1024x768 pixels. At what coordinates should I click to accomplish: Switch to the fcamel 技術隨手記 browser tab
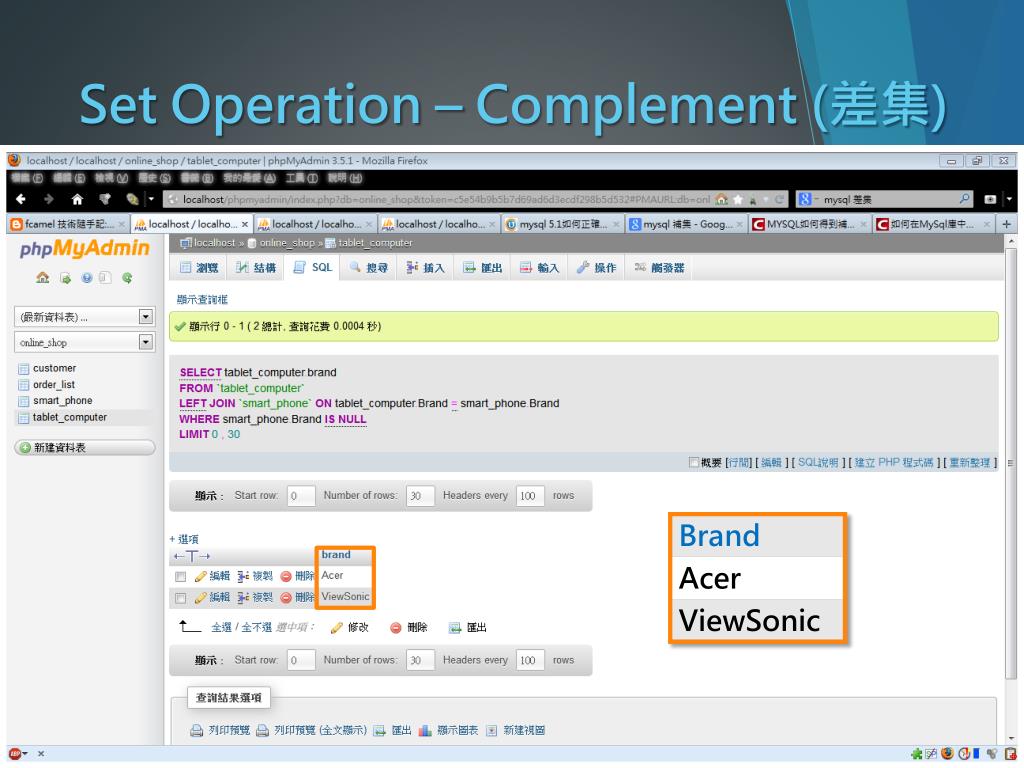click(68, 224)
